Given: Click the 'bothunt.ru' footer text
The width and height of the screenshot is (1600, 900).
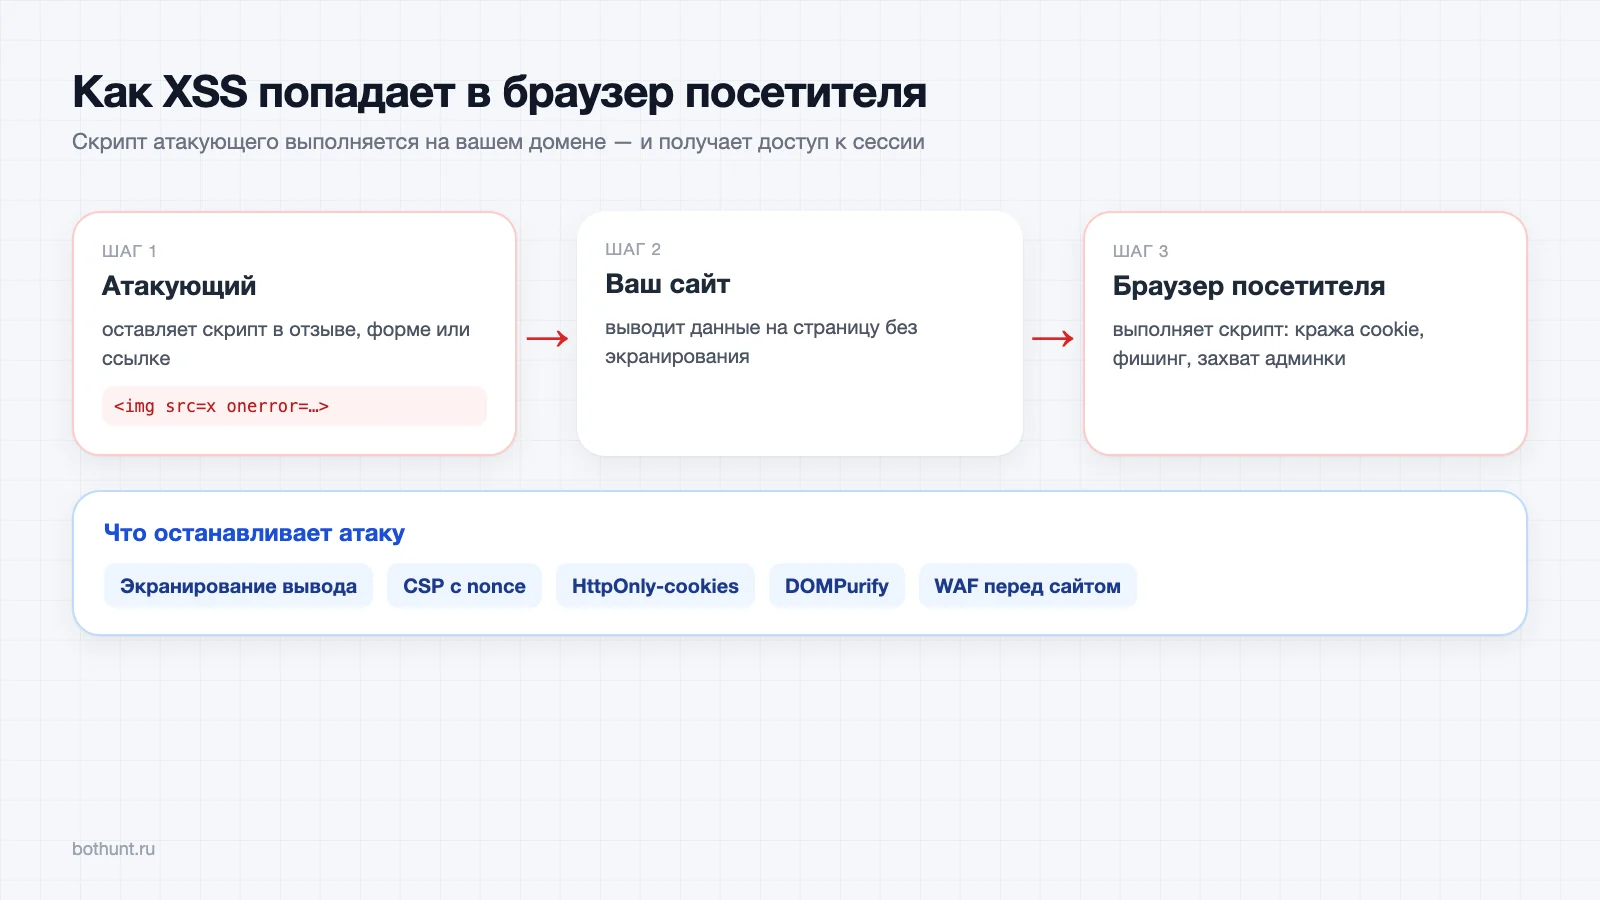Looking at the screenshot, I should tap(113, 849).
